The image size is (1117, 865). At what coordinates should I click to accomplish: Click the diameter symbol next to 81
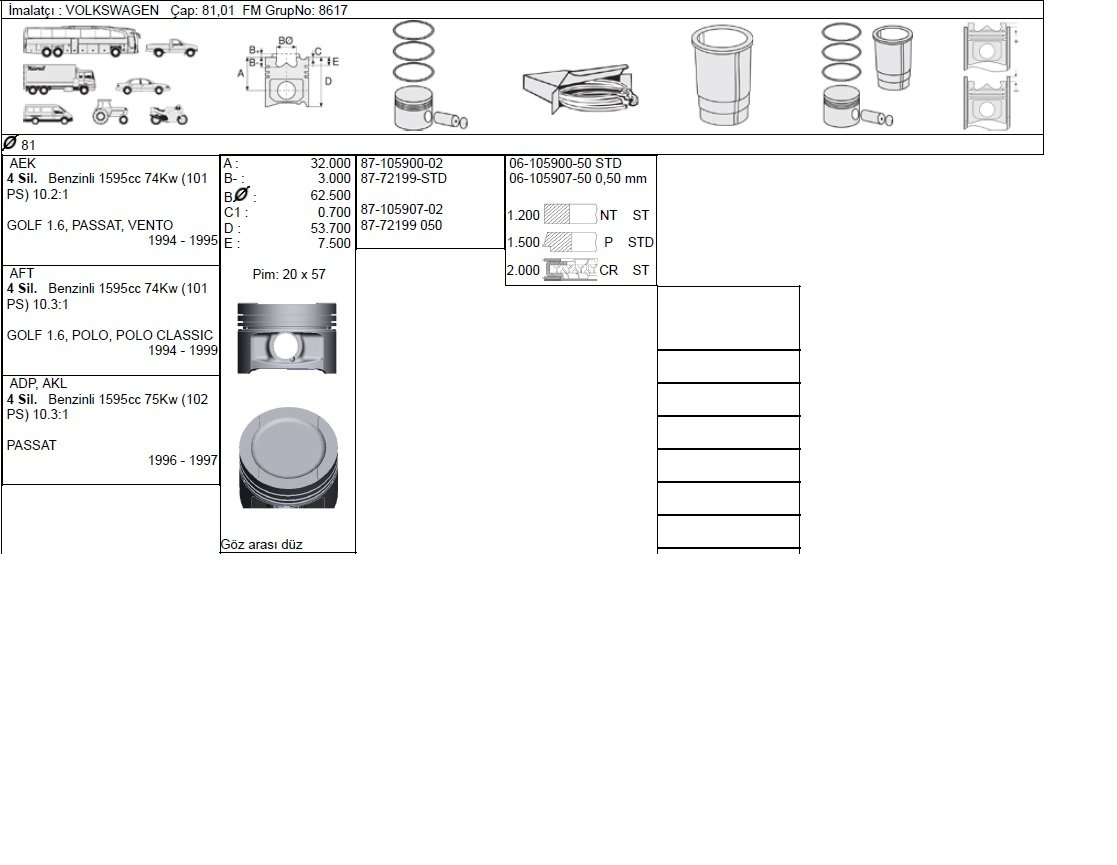click(x=10, y=143)
